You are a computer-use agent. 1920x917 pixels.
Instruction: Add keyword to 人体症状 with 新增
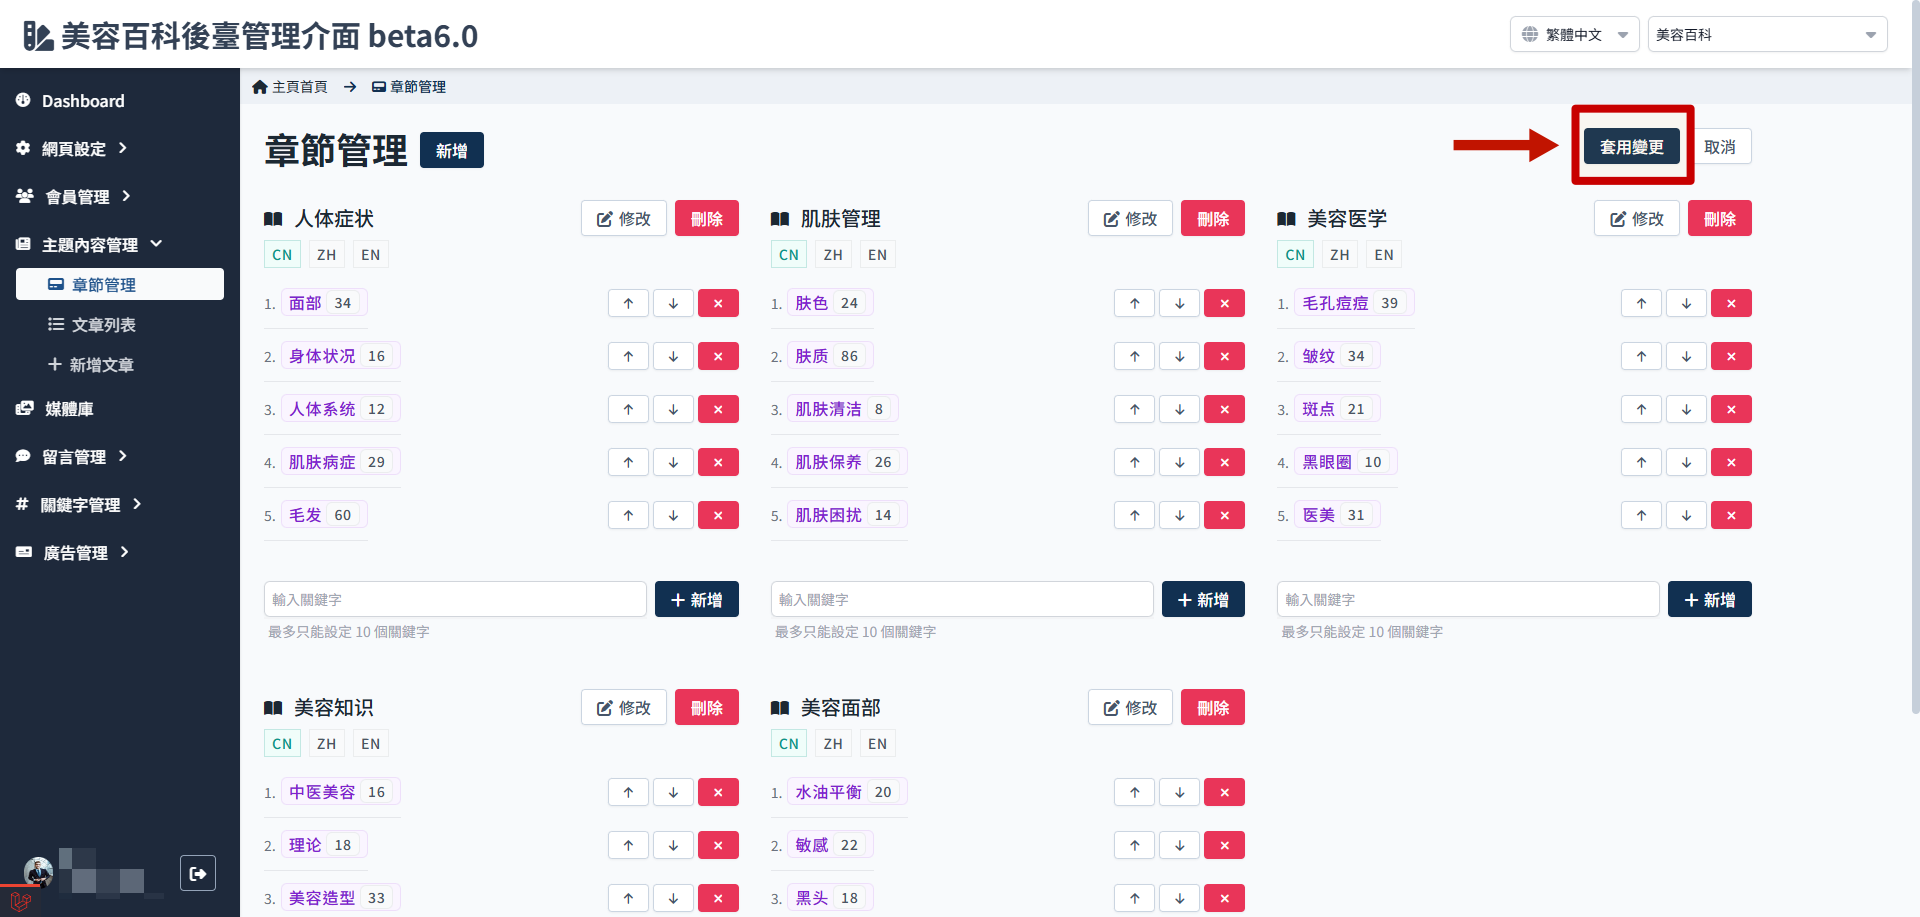(x=697, y=599)
